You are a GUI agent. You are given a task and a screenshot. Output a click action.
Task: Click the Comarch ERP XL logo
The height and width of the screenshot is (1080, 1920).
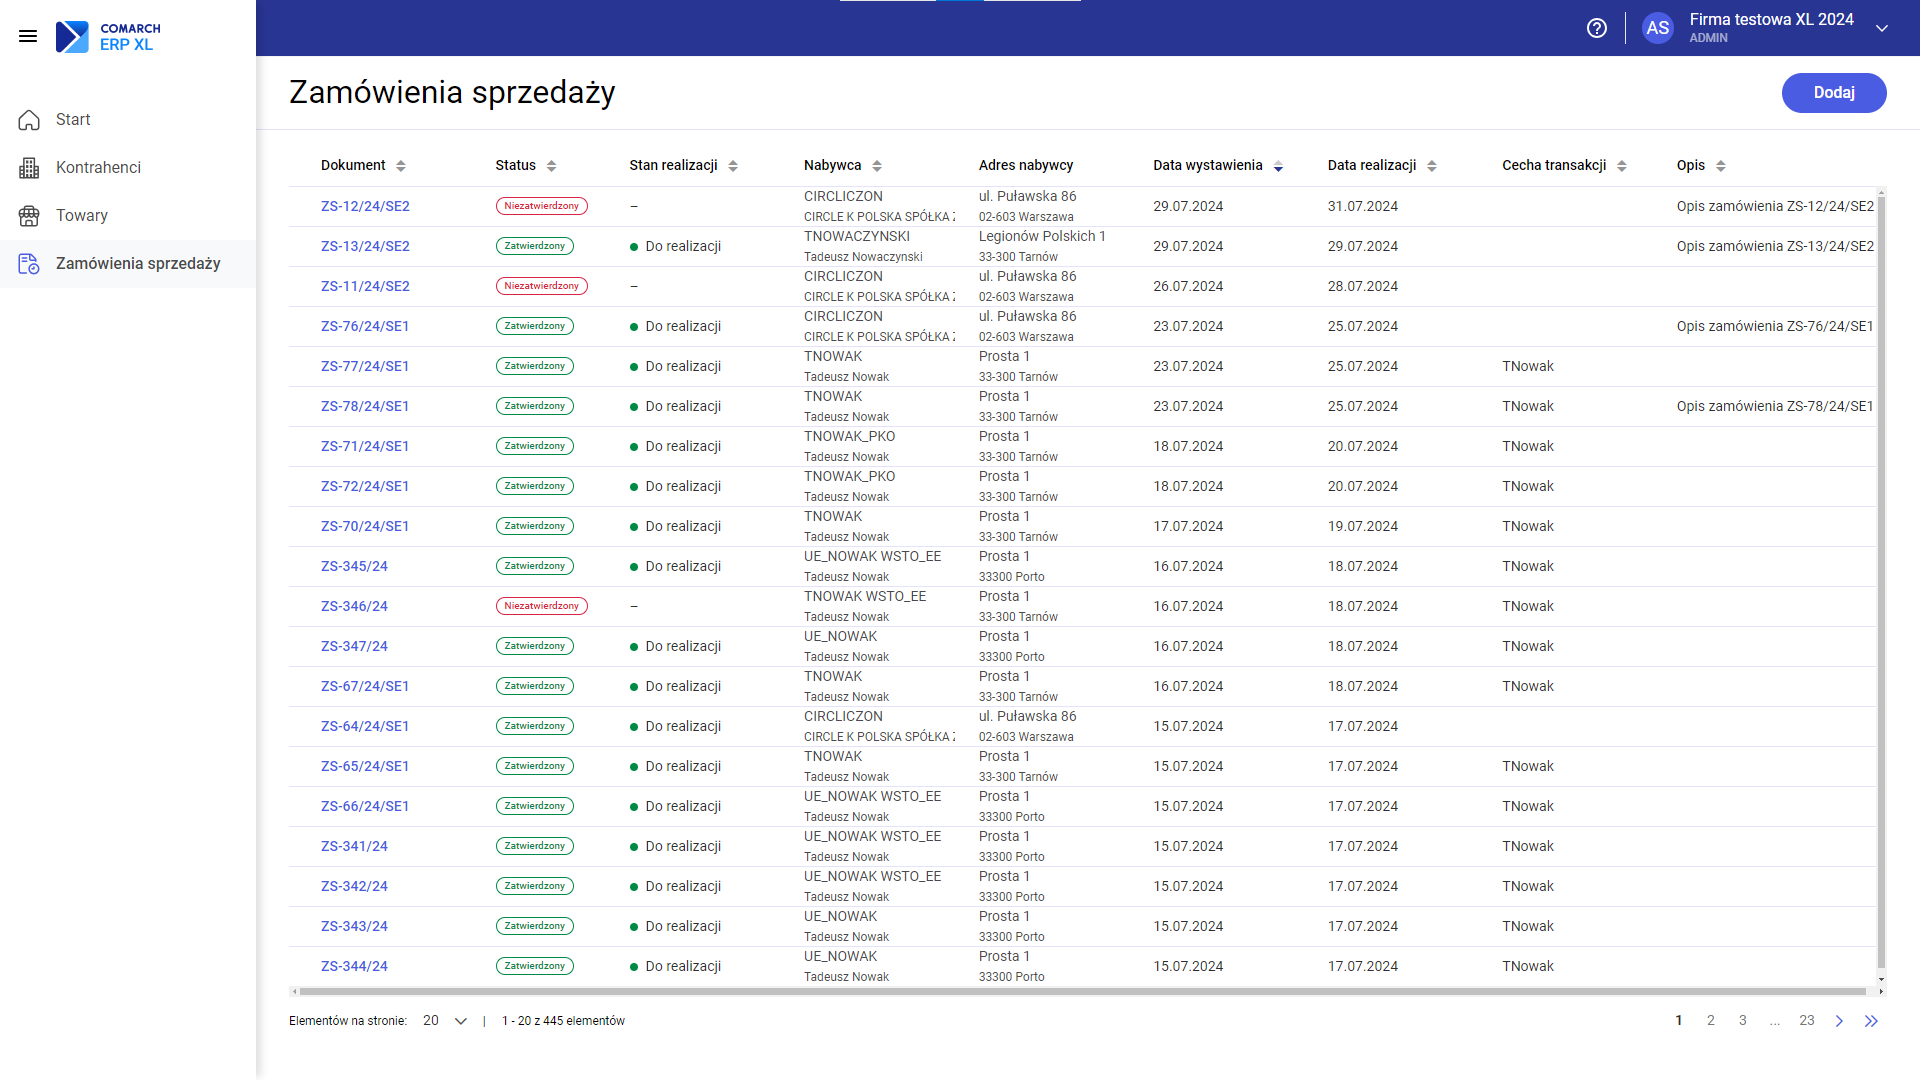click(x=108, y=37)
